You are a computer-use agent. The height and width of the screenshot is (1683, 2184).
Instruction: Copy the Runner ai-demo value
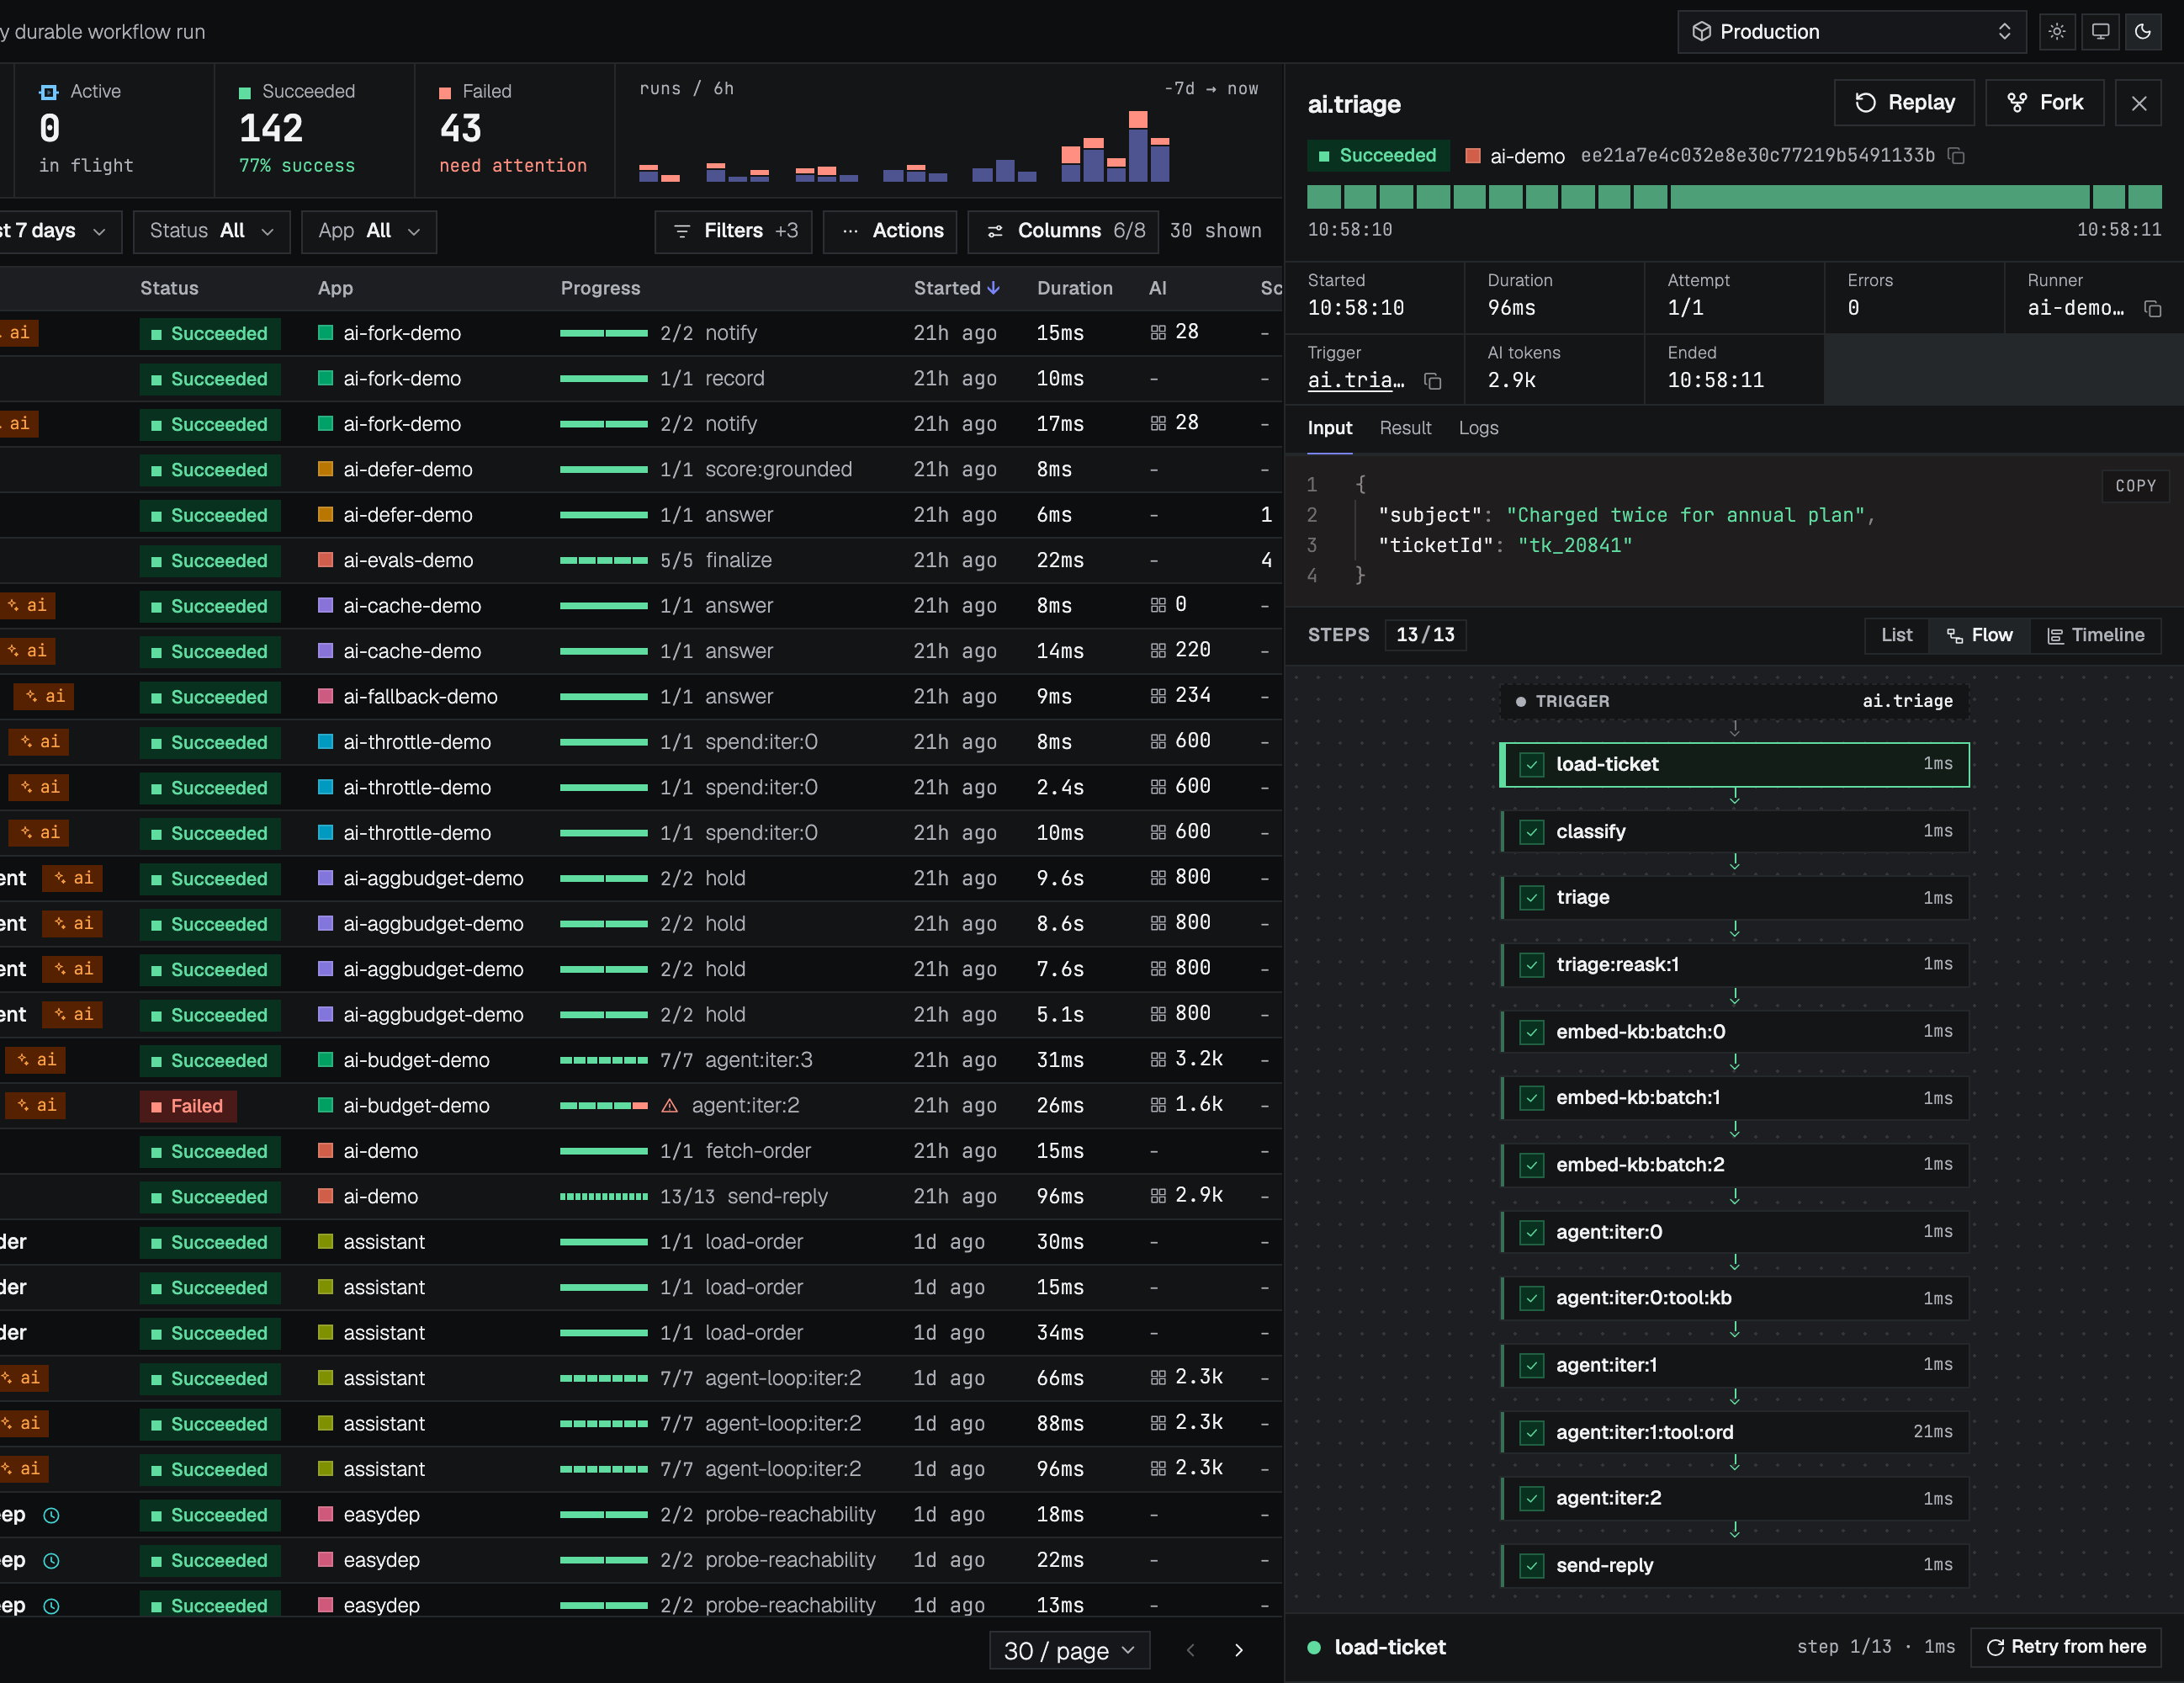pyautogui.click(x=2152, y=309)
